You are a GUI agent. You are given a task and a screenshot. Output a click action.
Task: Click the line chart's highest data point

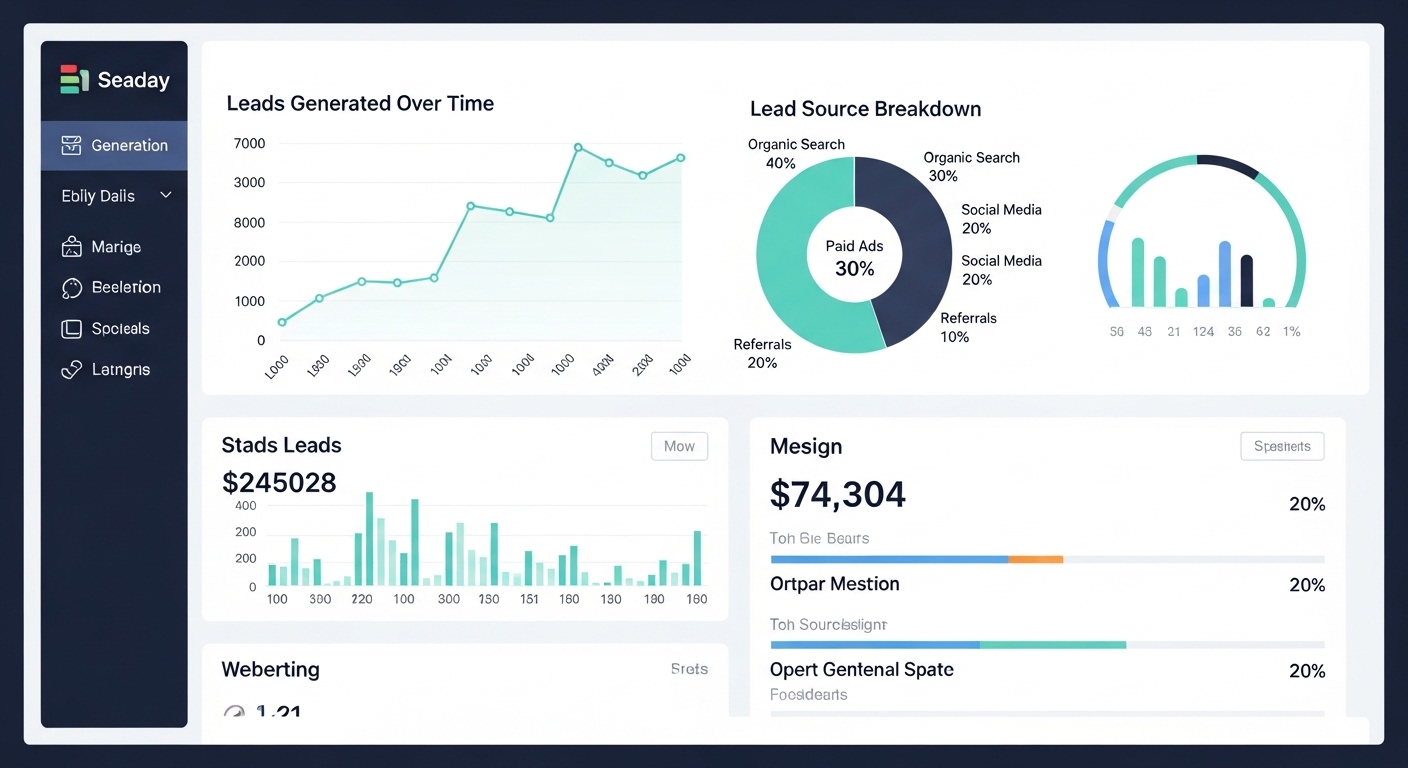coord(578,148)
